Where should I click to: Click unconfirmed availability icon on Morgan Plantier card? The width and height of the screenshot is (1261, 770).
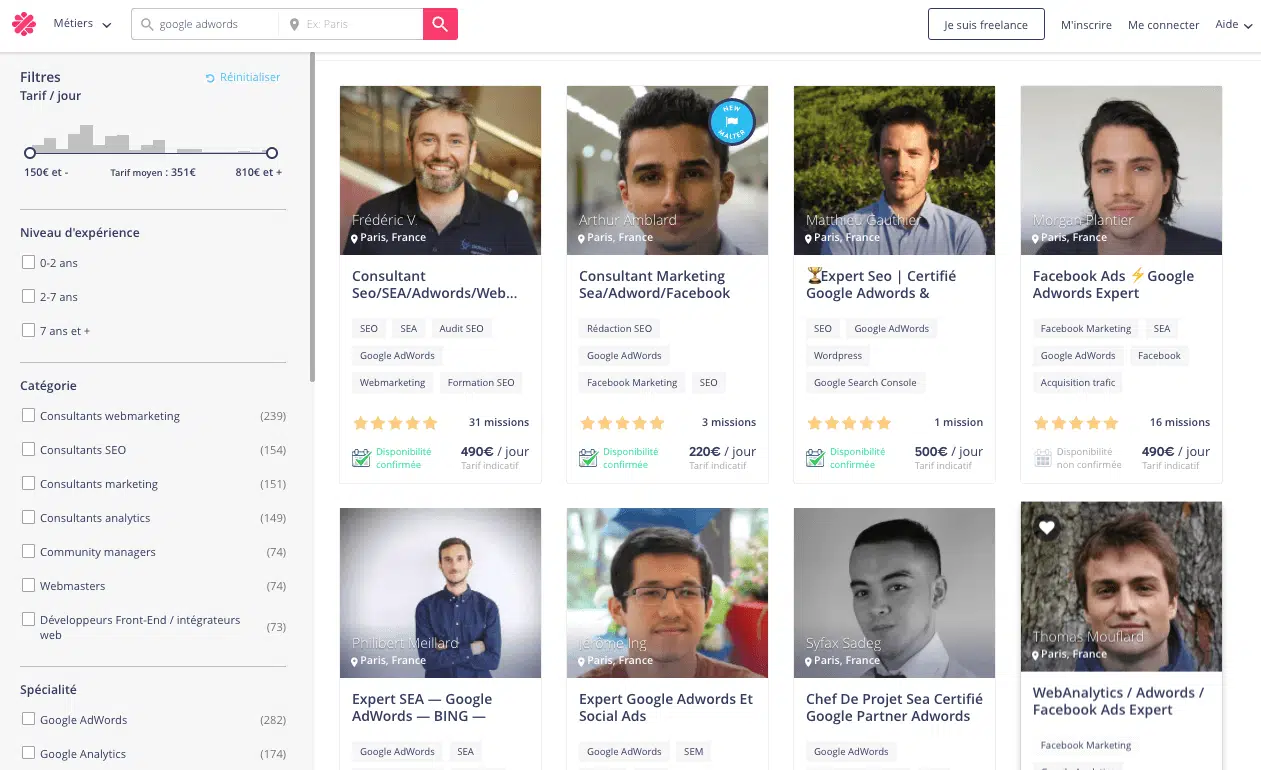[x=1043, y=458]
